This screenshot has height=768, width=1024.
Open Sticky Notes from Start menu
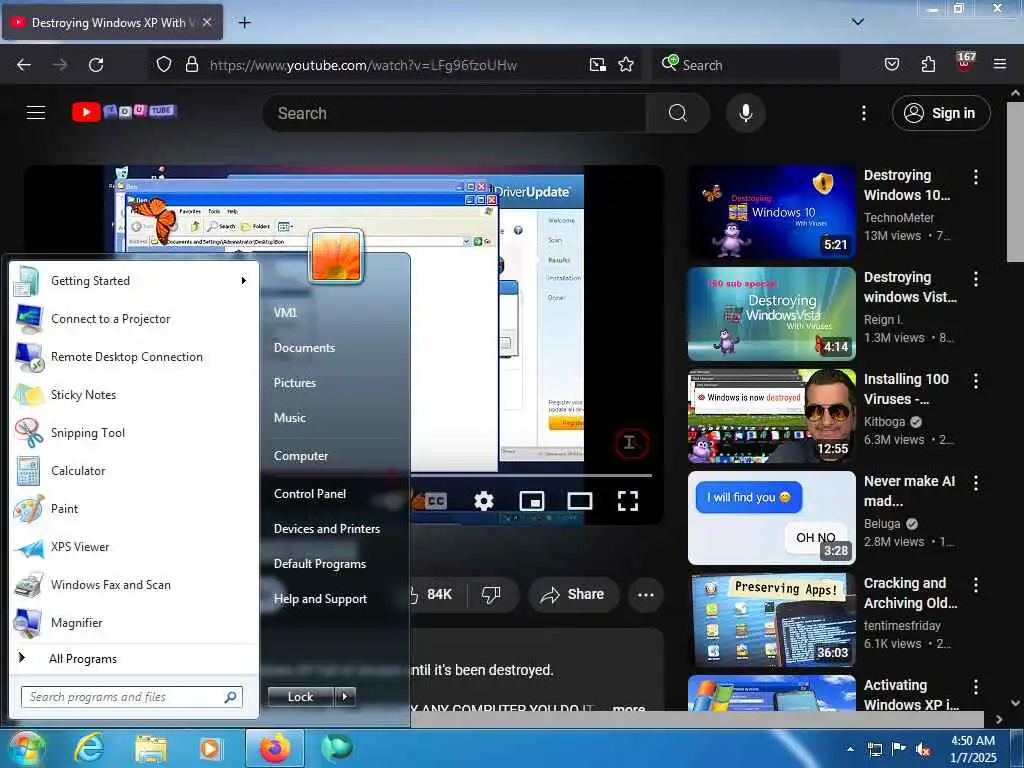point(134,394)
